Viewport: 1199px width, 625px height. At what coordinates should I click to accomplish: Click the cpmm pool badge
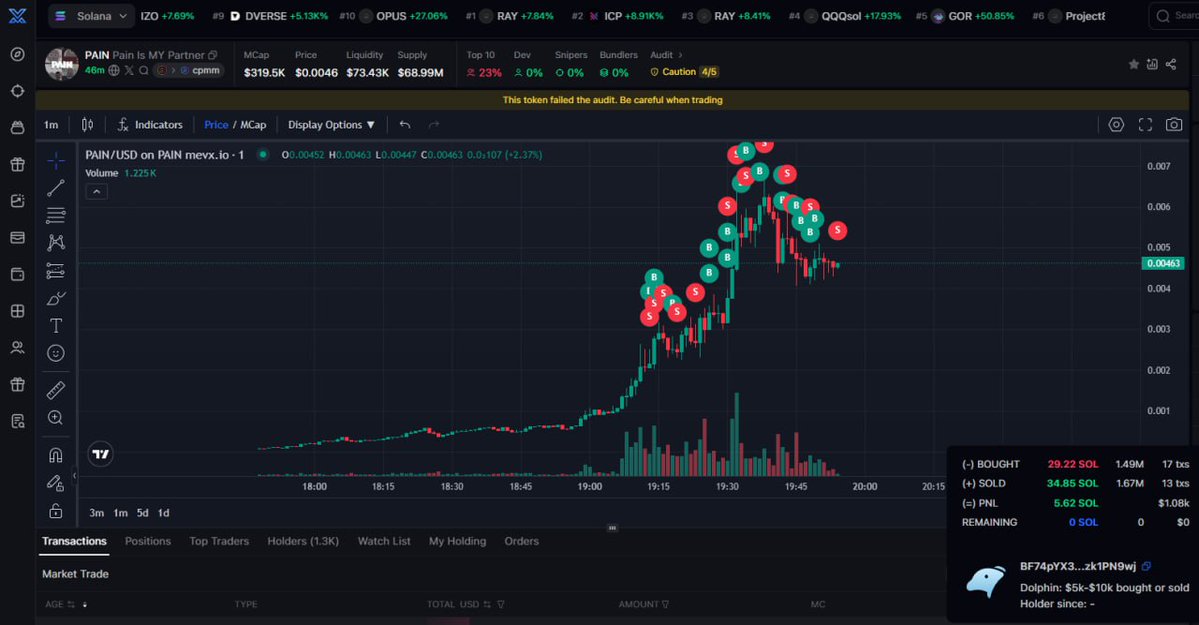pos(202,70)
